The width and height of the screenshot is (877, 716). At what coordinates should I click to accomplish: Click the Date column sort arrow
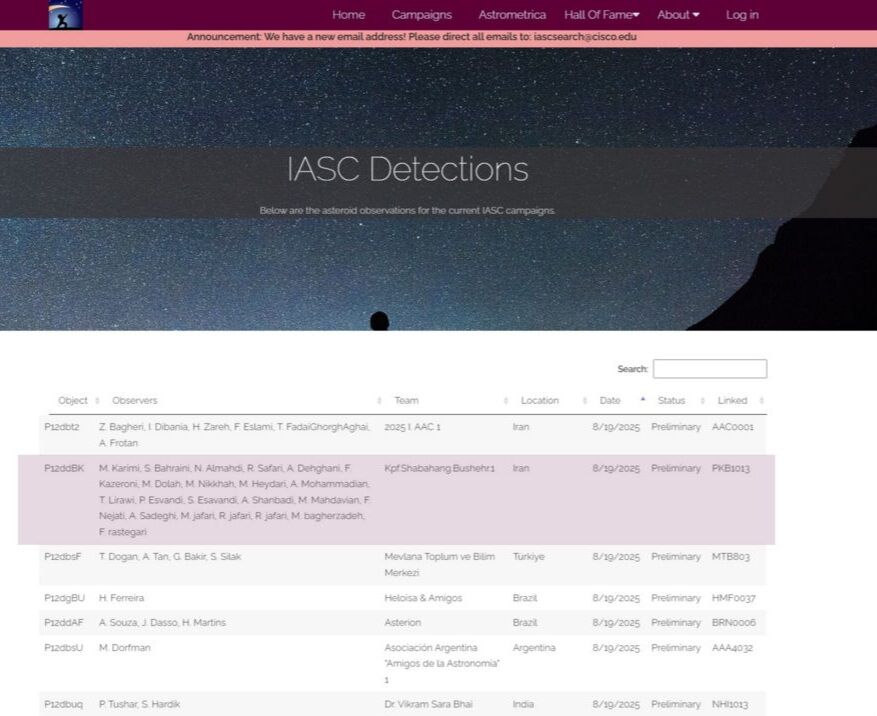click(x=643, y=399)
